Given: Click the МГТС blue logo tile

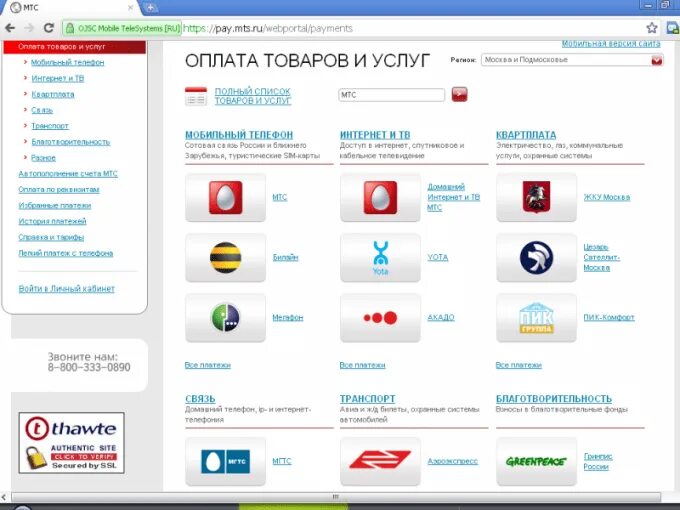Looking at the screenshot, I should (225, 461).
